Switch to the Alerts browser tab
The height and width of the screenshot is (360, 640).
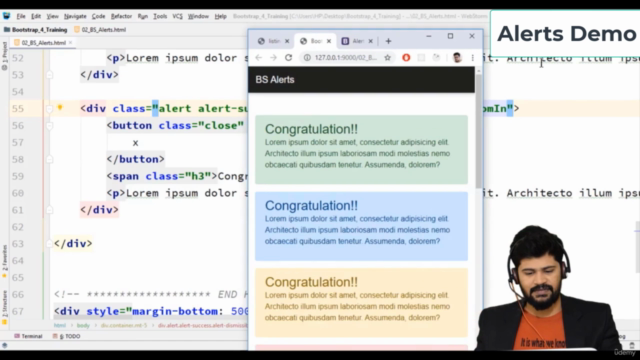353,41
